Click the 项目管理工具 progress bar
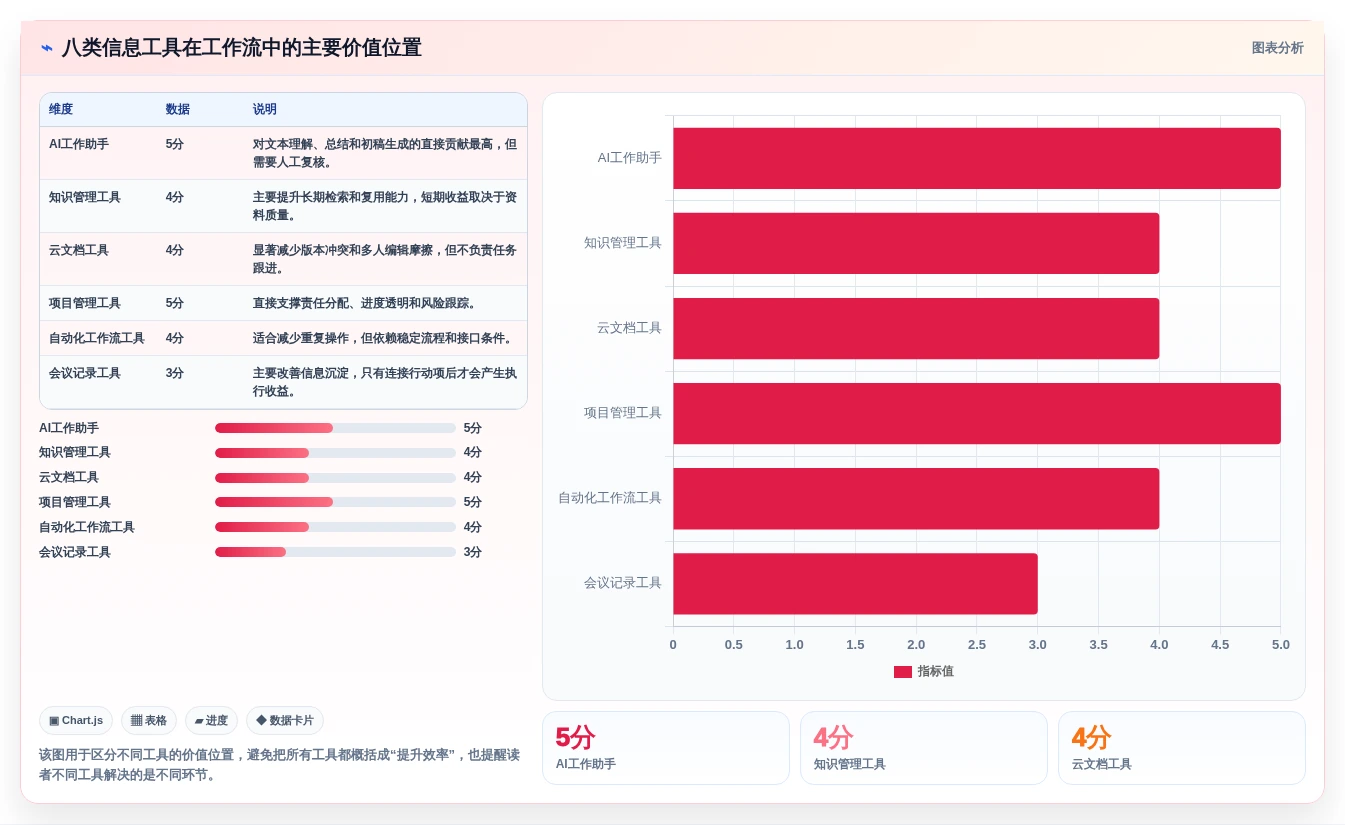Image resolution: width=1345 pixels, height=825 pixels. (x=335, y=502)
